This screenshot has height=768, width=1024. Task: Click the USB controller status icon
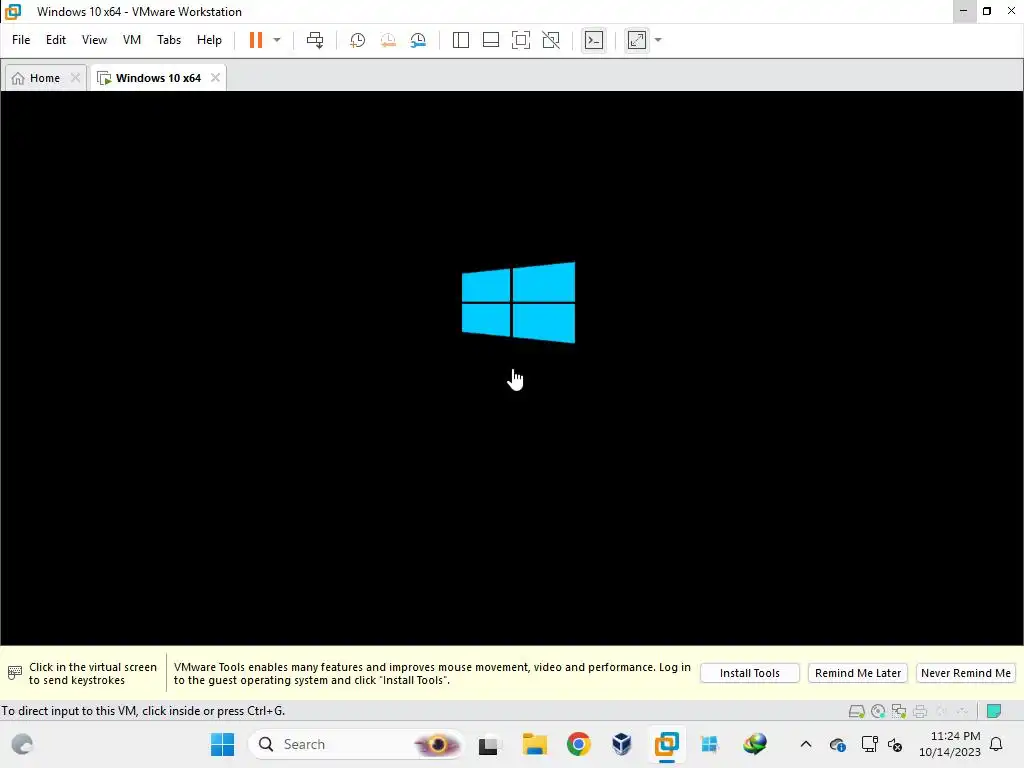tap(962, 711)
